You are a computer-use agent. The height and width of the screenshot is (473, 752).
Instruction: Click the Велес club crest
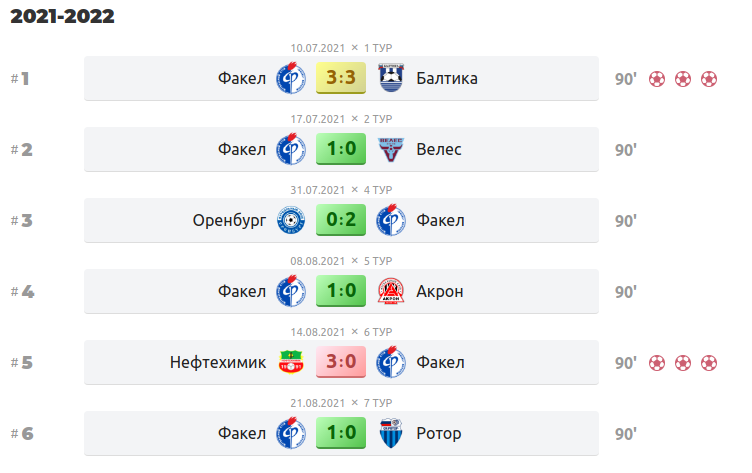pyautogui.click(x=391, y=149)
